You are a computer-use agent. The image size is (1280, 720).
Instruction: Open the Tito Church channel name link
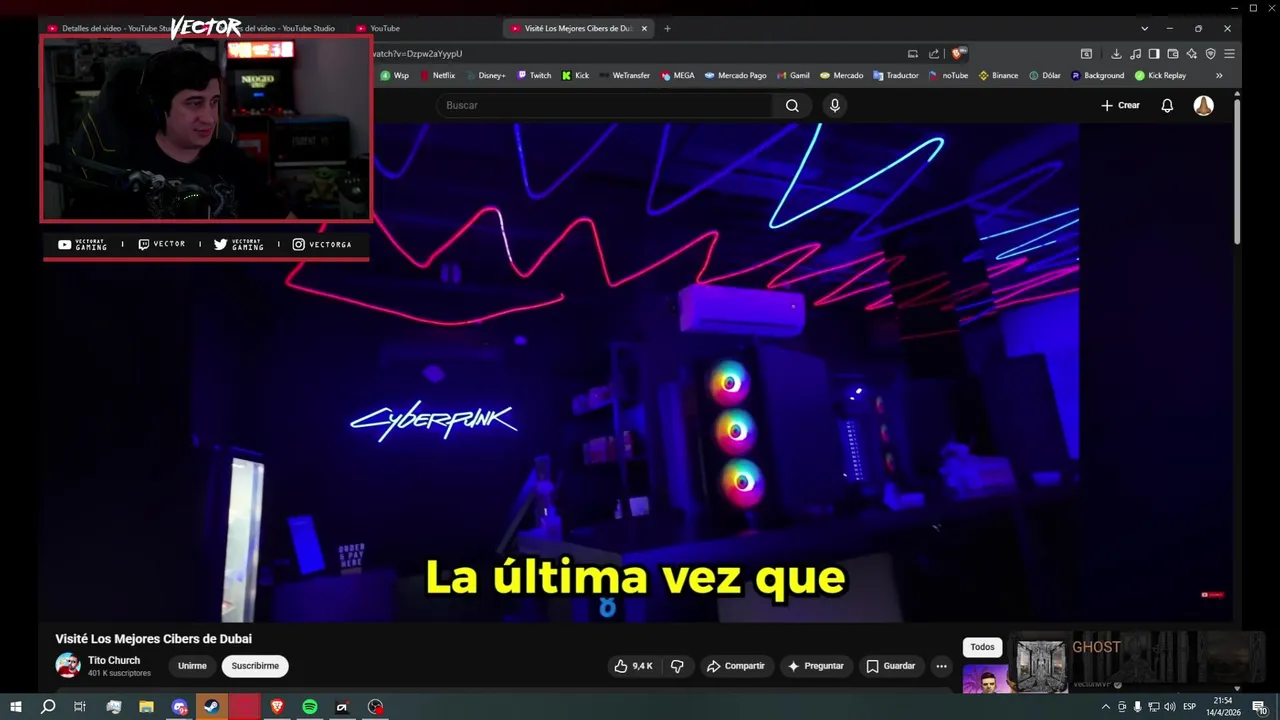(x=114, y=661)
